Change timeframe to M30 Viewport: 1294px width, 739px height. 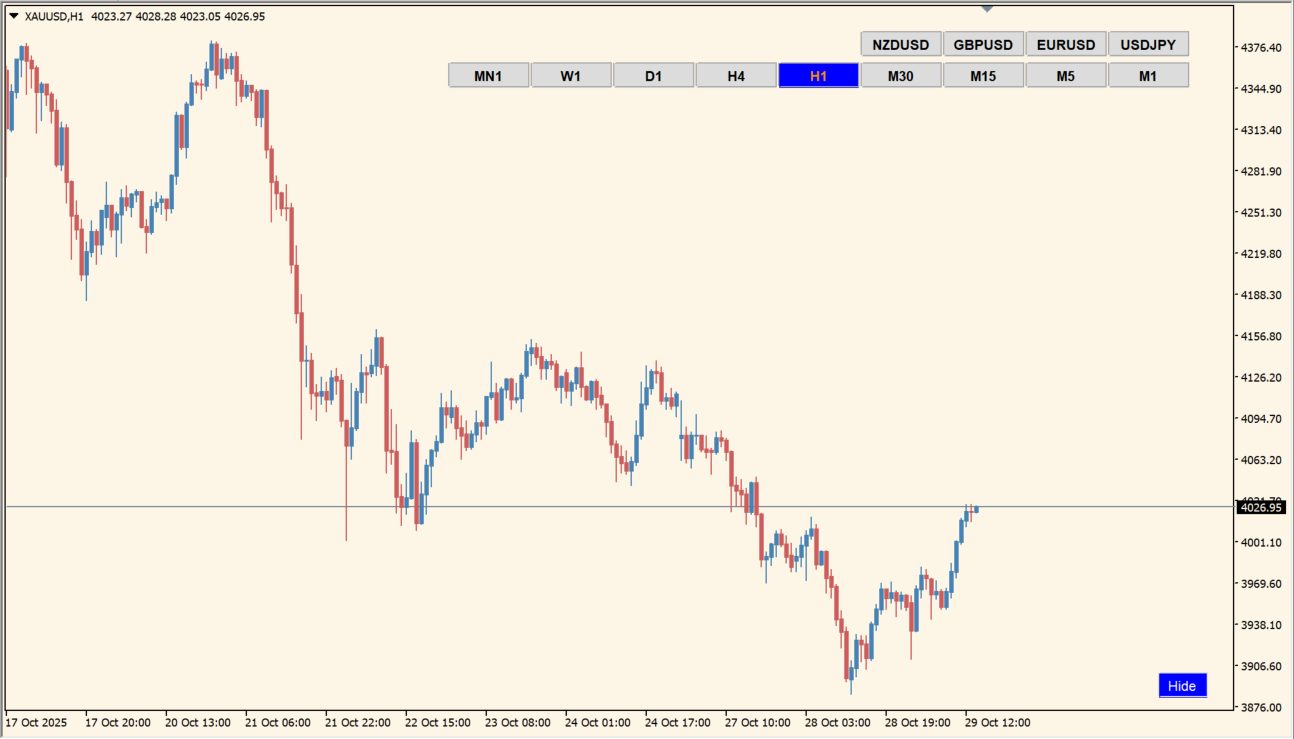click(901, 74)
